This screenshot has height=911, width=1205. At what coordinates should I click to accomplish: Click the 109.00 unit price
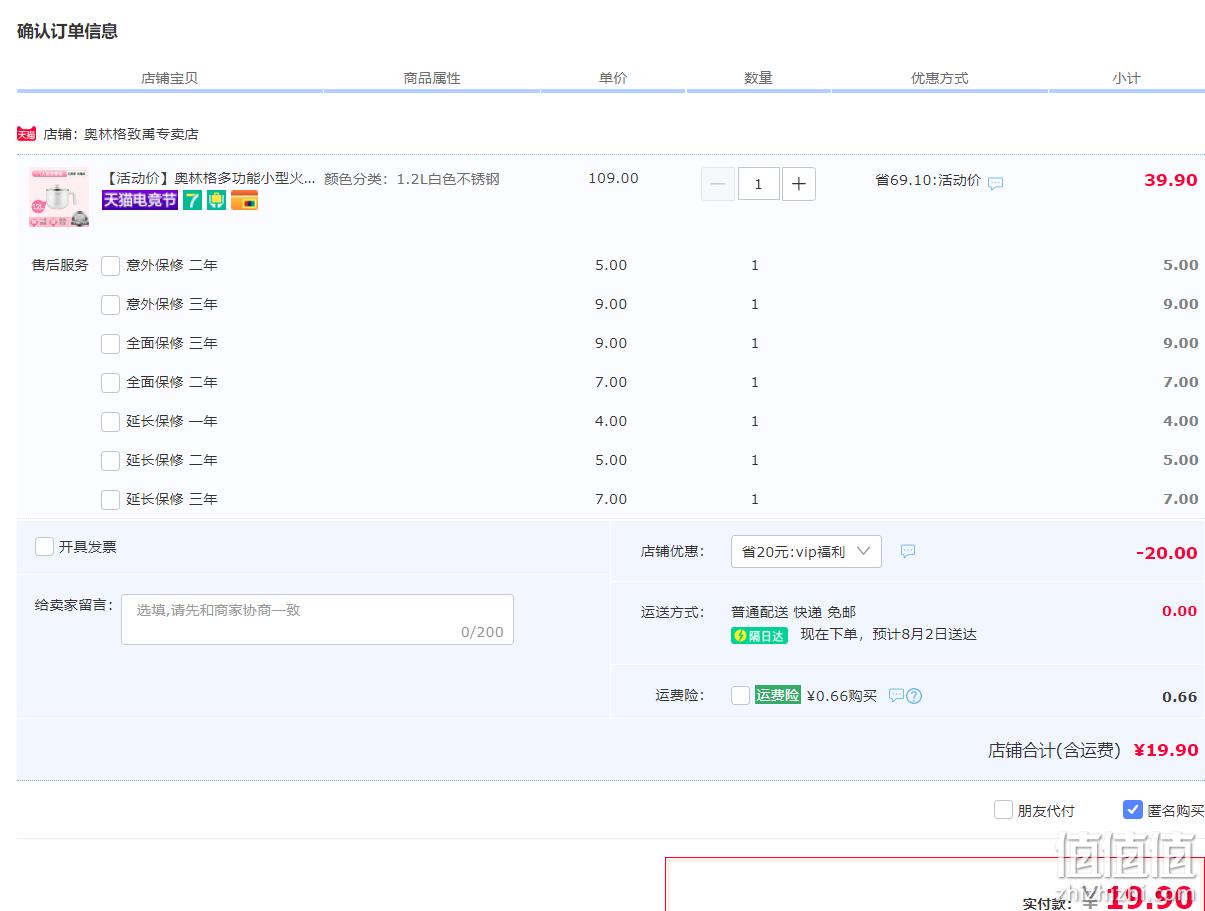click(x=613, y=178)
